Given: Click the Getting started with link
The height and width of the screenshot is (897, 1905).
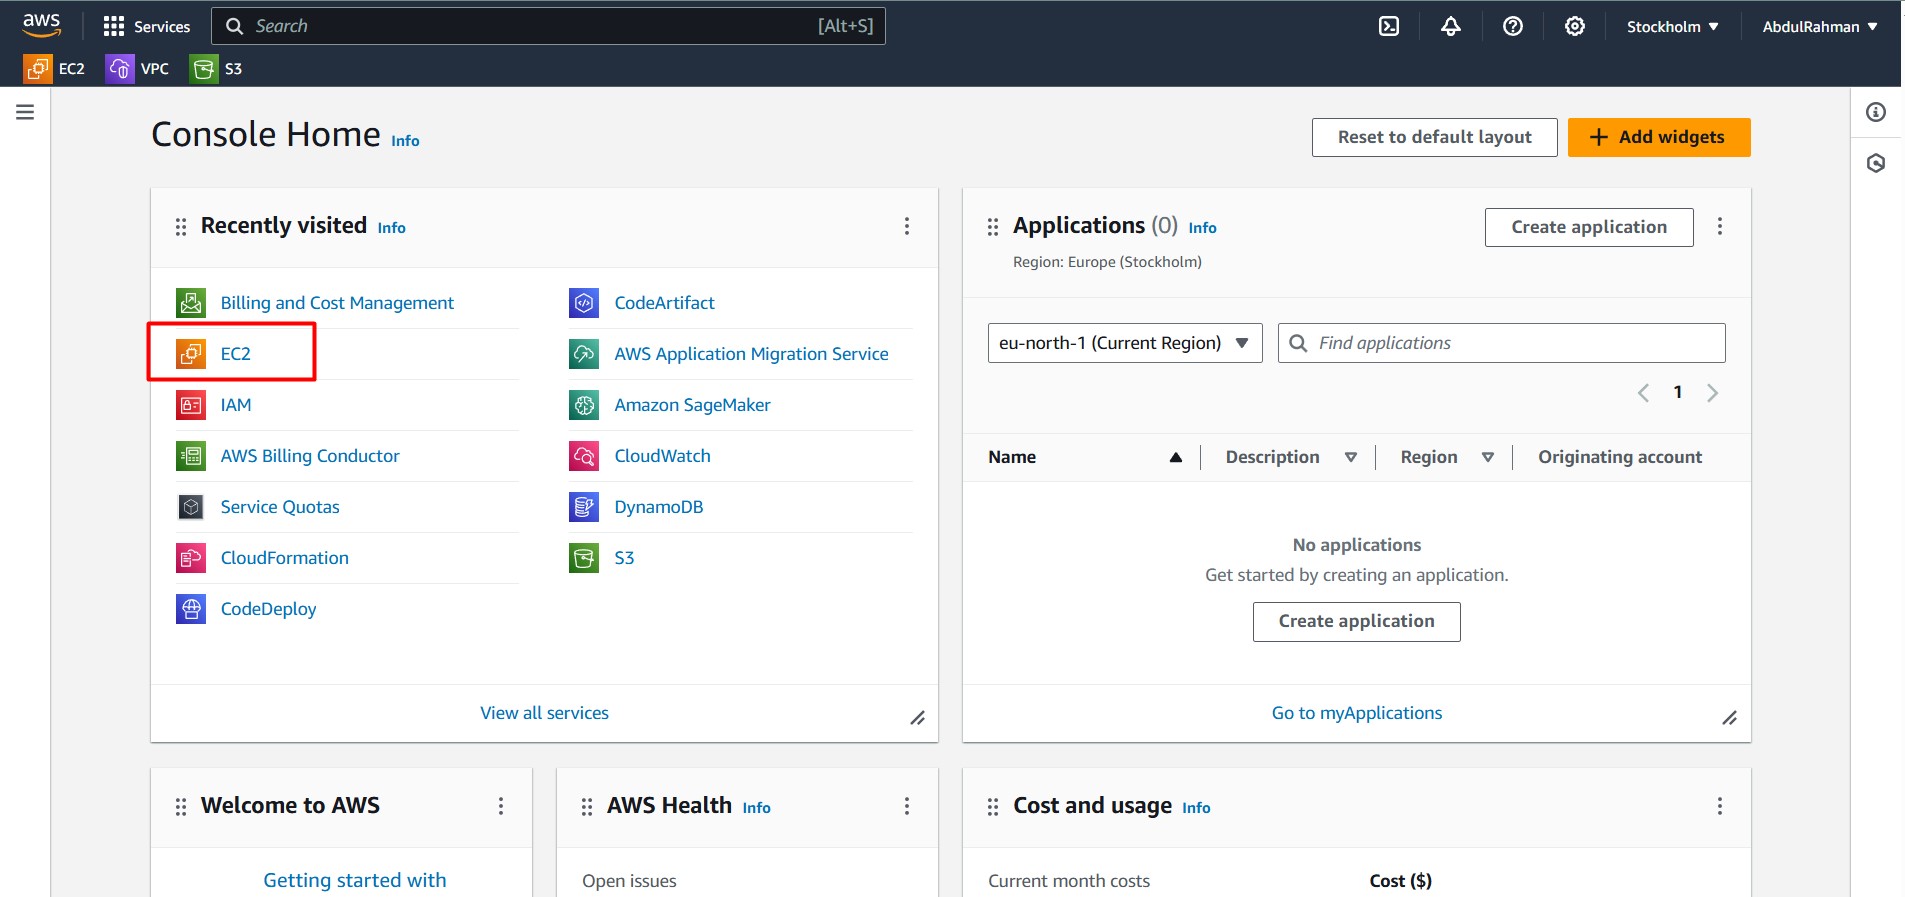Looking at the screenshot, I should pos(355,880).
